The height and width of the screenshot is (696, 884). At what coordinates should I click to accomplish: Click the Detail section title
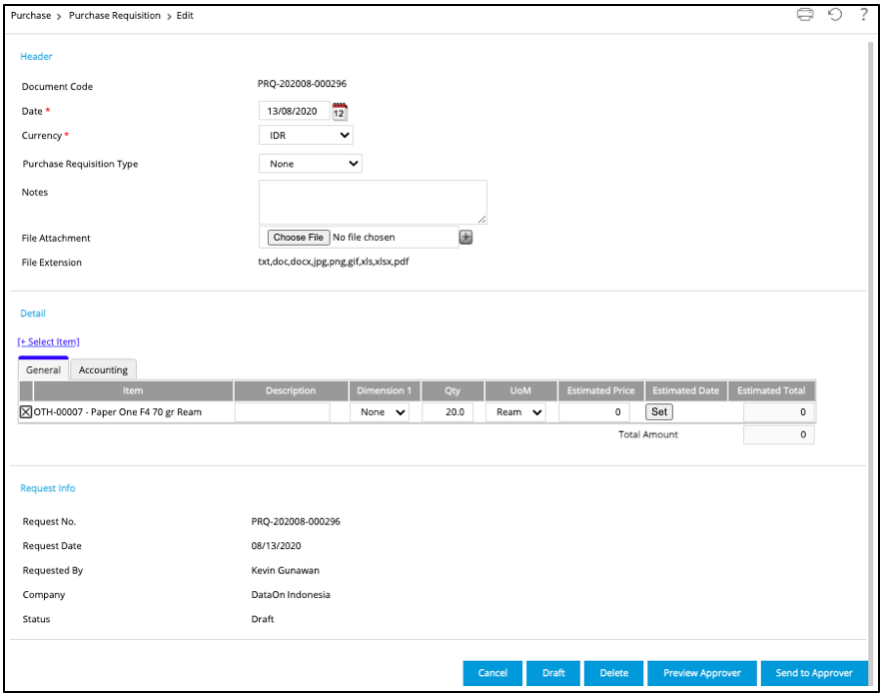coord(33,313)
